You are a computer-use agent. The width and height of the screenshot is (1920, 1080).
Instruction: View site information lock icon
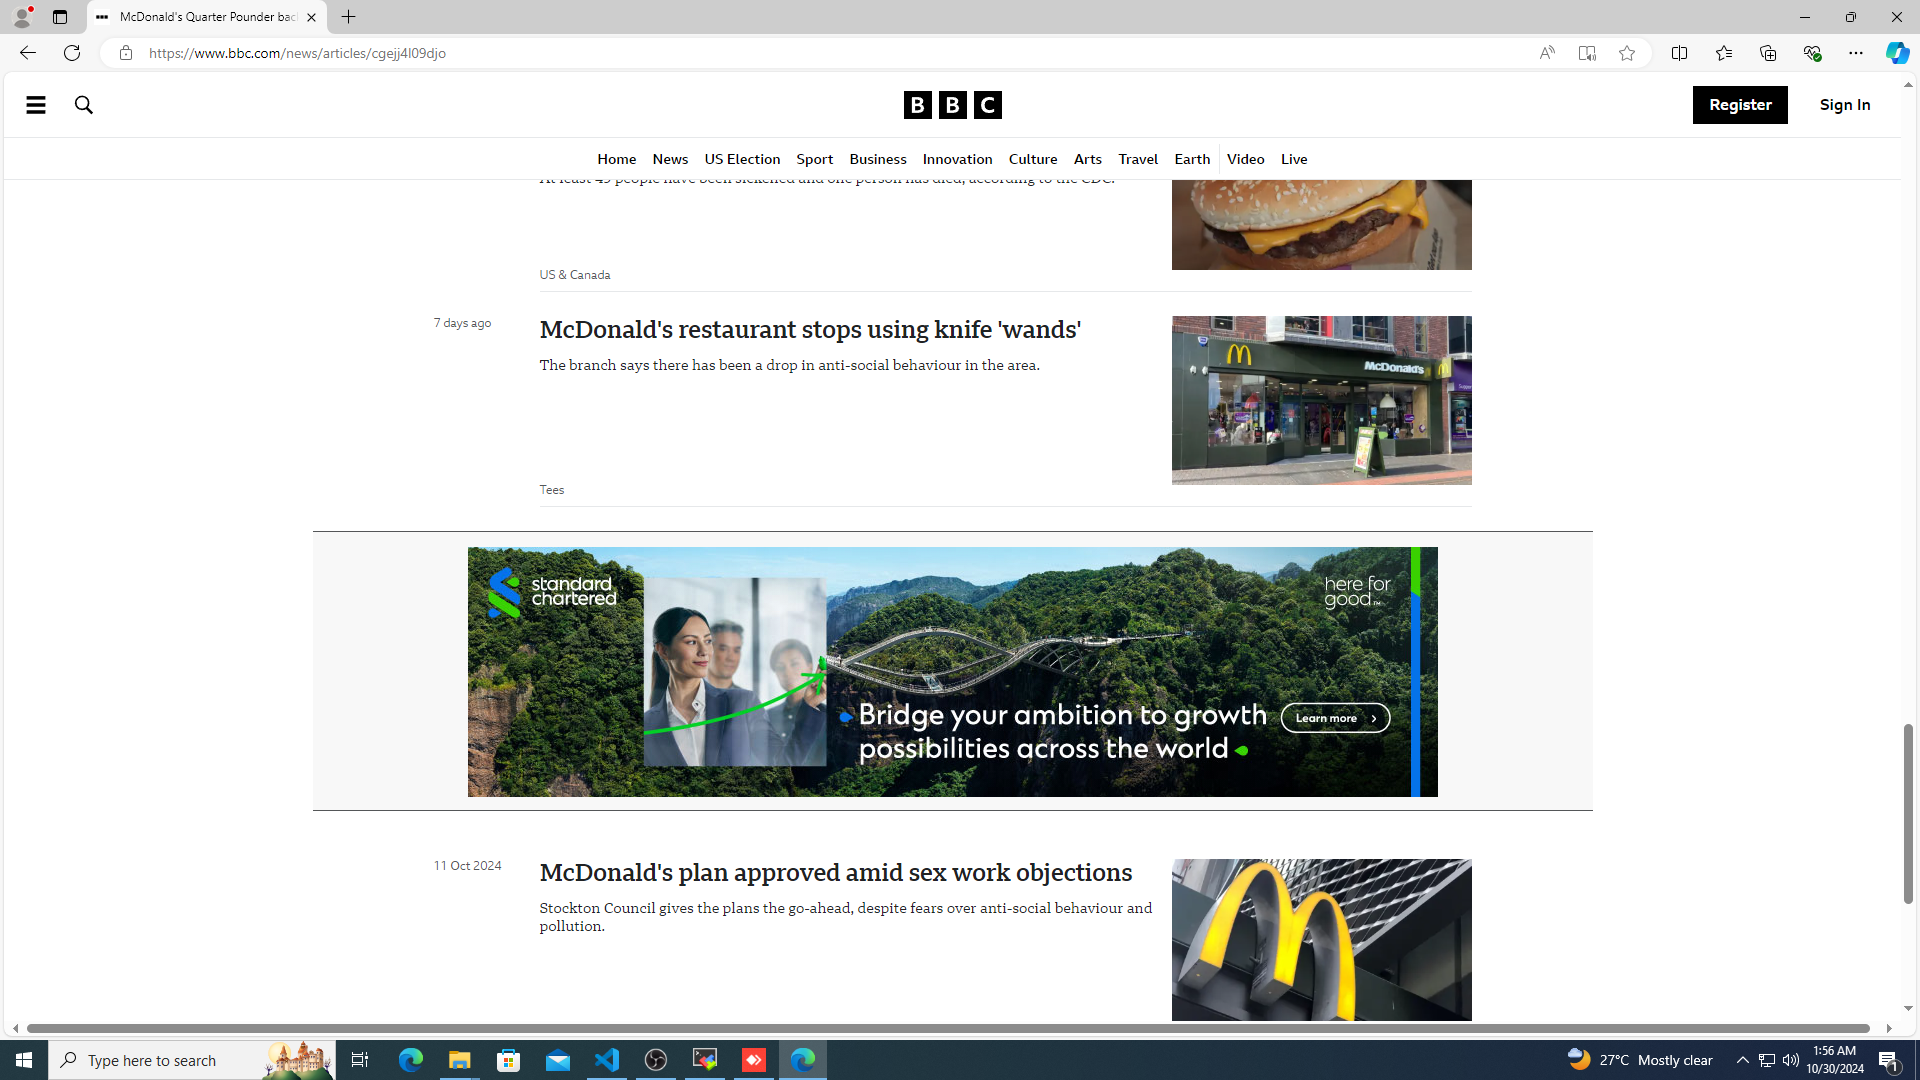click(126, 53)
